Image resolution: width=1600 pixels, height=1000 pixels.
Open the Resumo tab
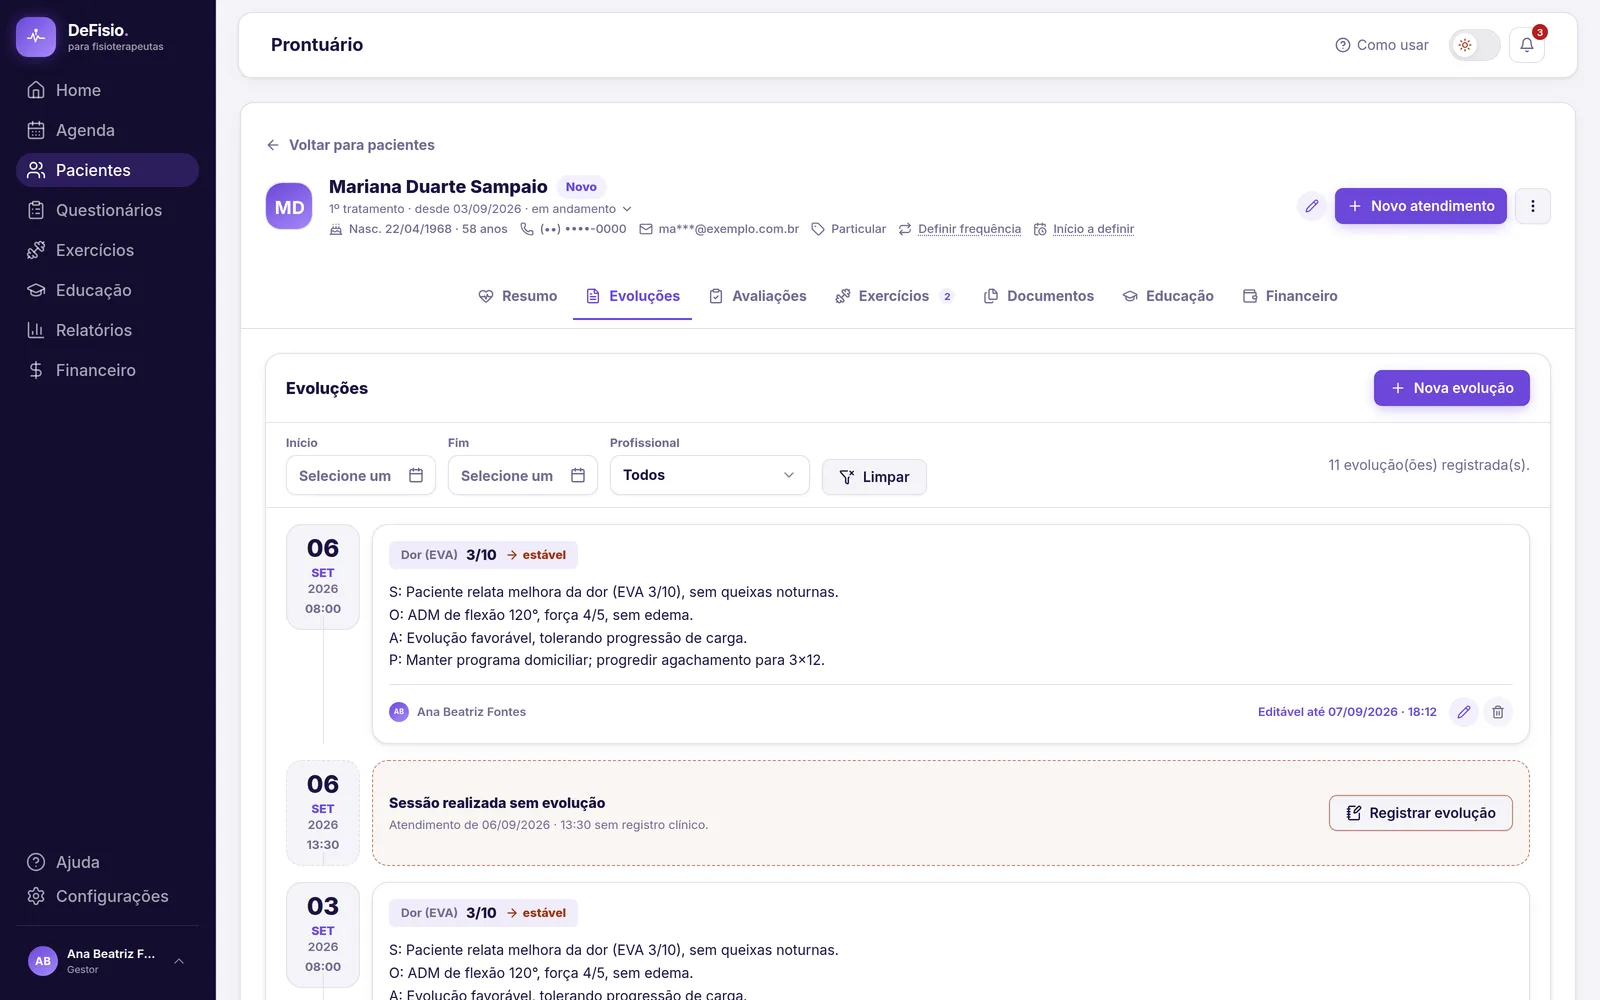[x=518, y=296]
